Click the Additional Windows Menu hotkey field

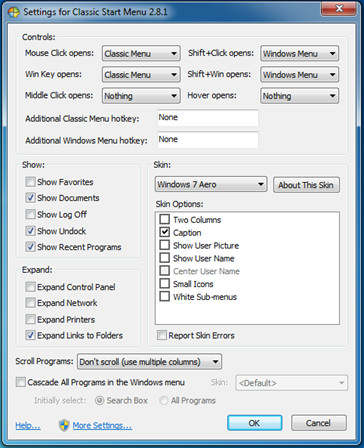208,140
